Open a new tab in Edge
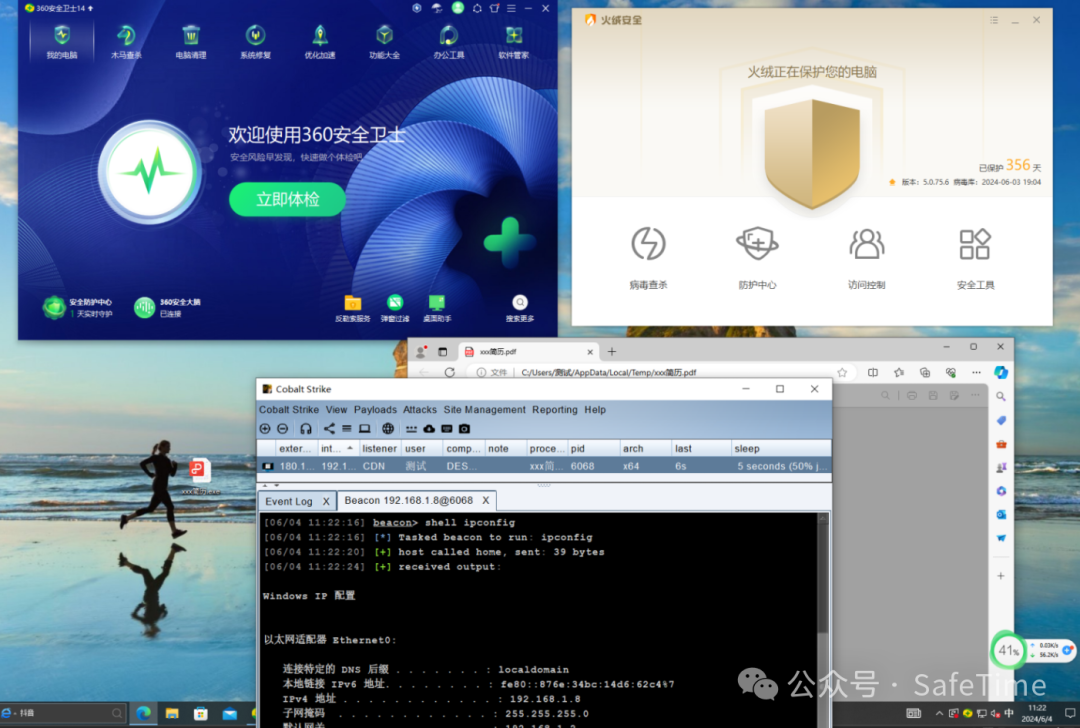Image resolution: width=1080 pixels, height=728 pixels. [612, 352]
